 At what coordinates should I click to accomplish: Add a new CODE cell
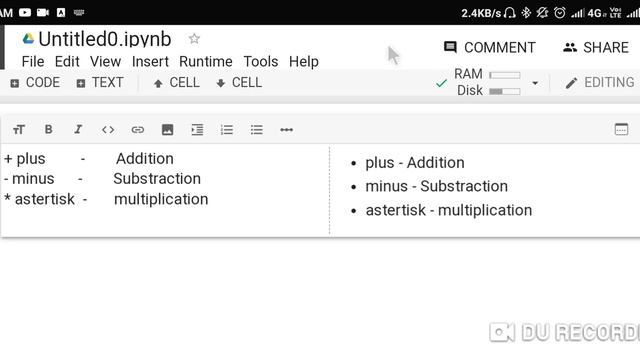35,83
